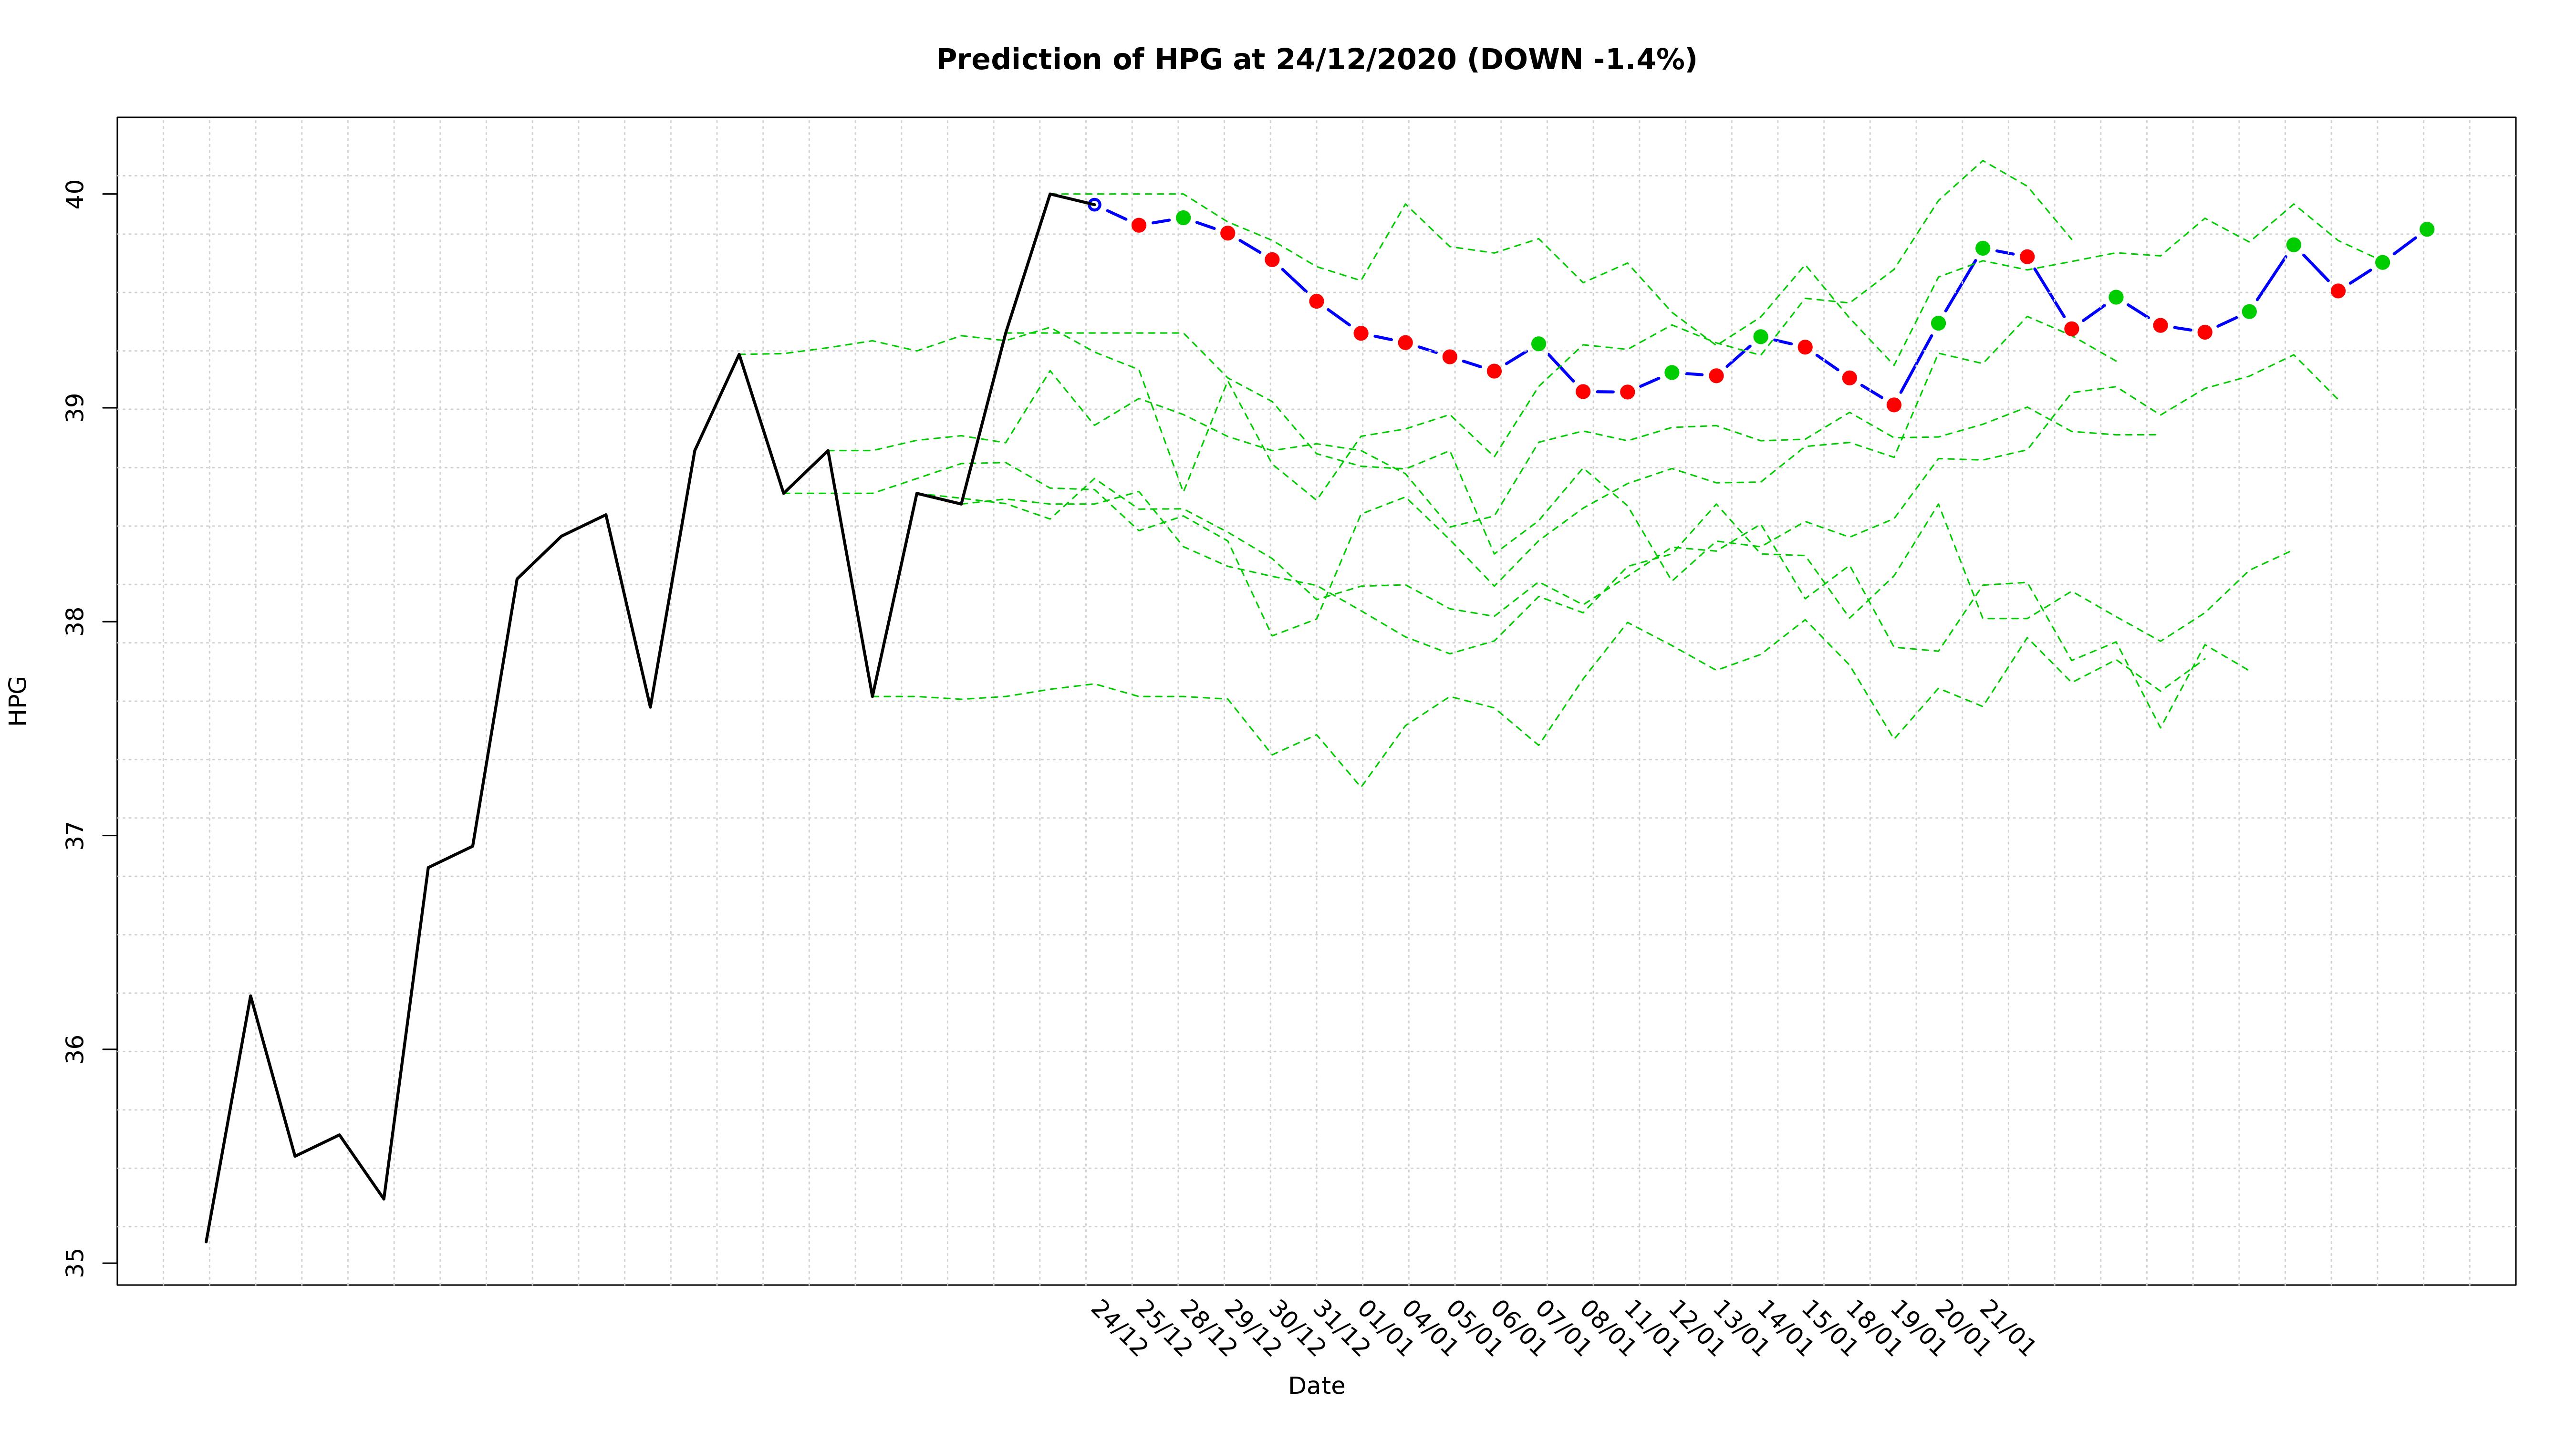
Task: Click the hollow blue circle marker at 24/12
Action: click(x=1094, y=204)
